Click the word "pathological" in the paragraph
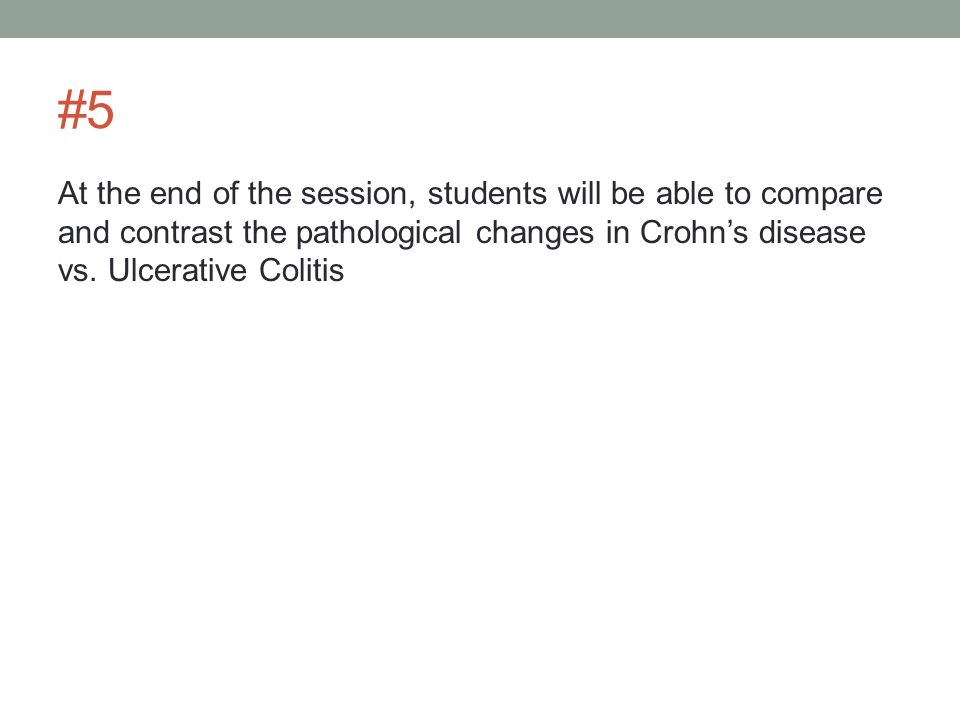The image size is (960, 720). [x=378, y=233]
